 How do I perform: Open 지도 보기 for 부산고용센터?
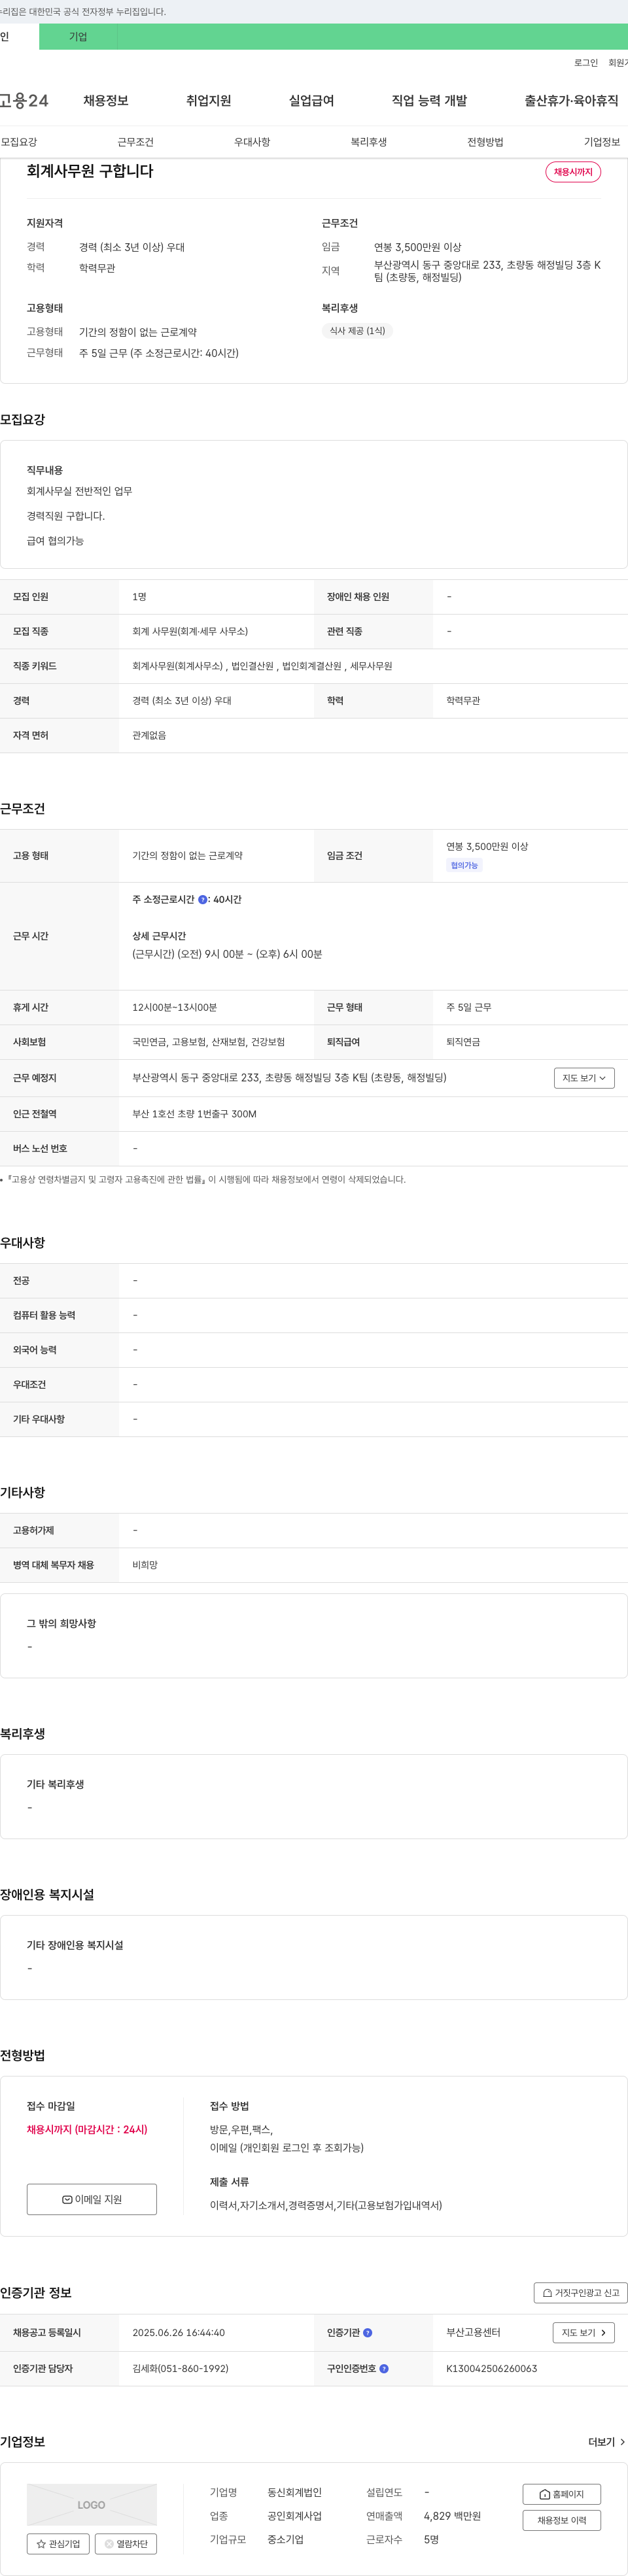pyautogui.click(x=584, y=2332)
